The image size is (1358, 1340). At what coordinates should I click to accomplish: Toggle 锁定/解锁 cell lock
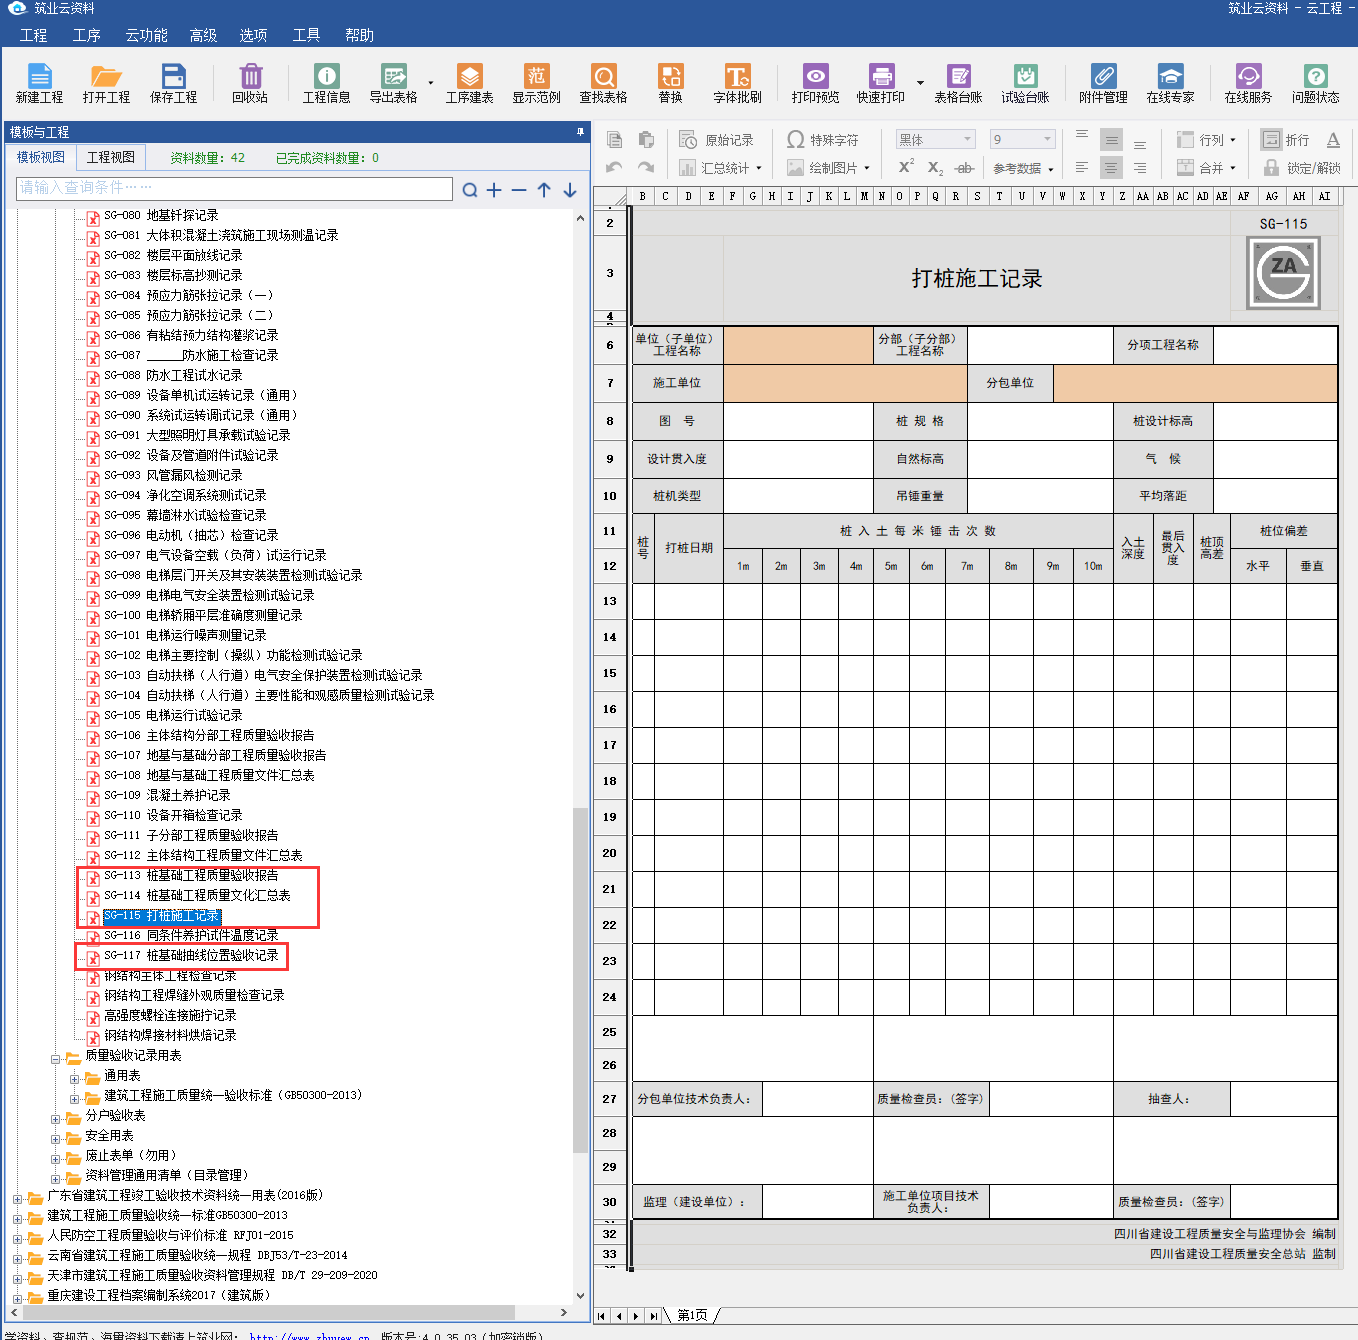(1302, 167)
